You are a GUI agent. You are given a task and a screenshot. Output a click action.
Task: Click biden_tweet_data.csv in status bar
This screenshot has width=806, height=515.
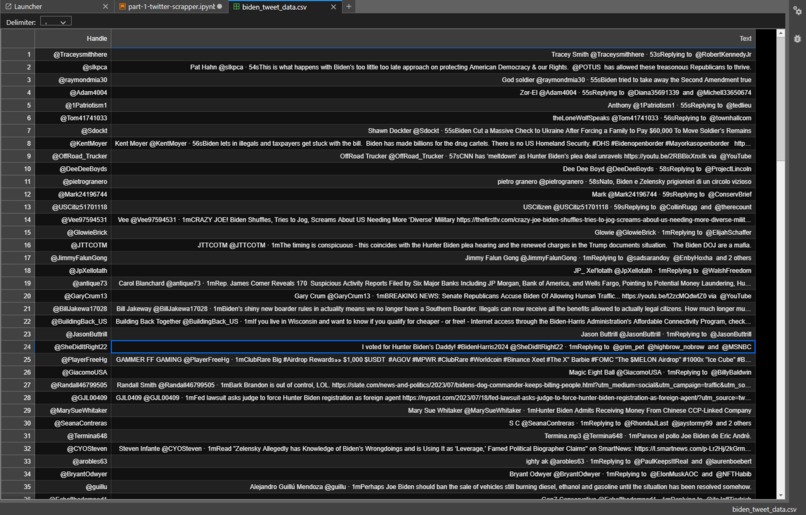[x=764, y=509]
